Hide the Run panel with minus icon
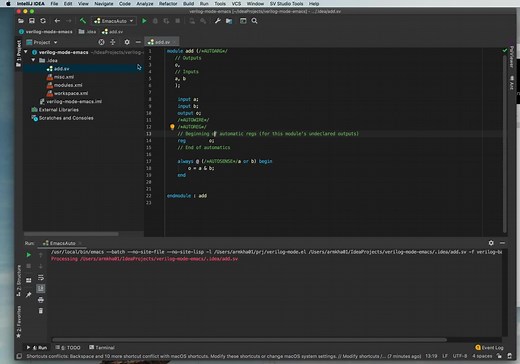Image resolution: width=520 pixels, height=364 pixels. click(502, 243)
